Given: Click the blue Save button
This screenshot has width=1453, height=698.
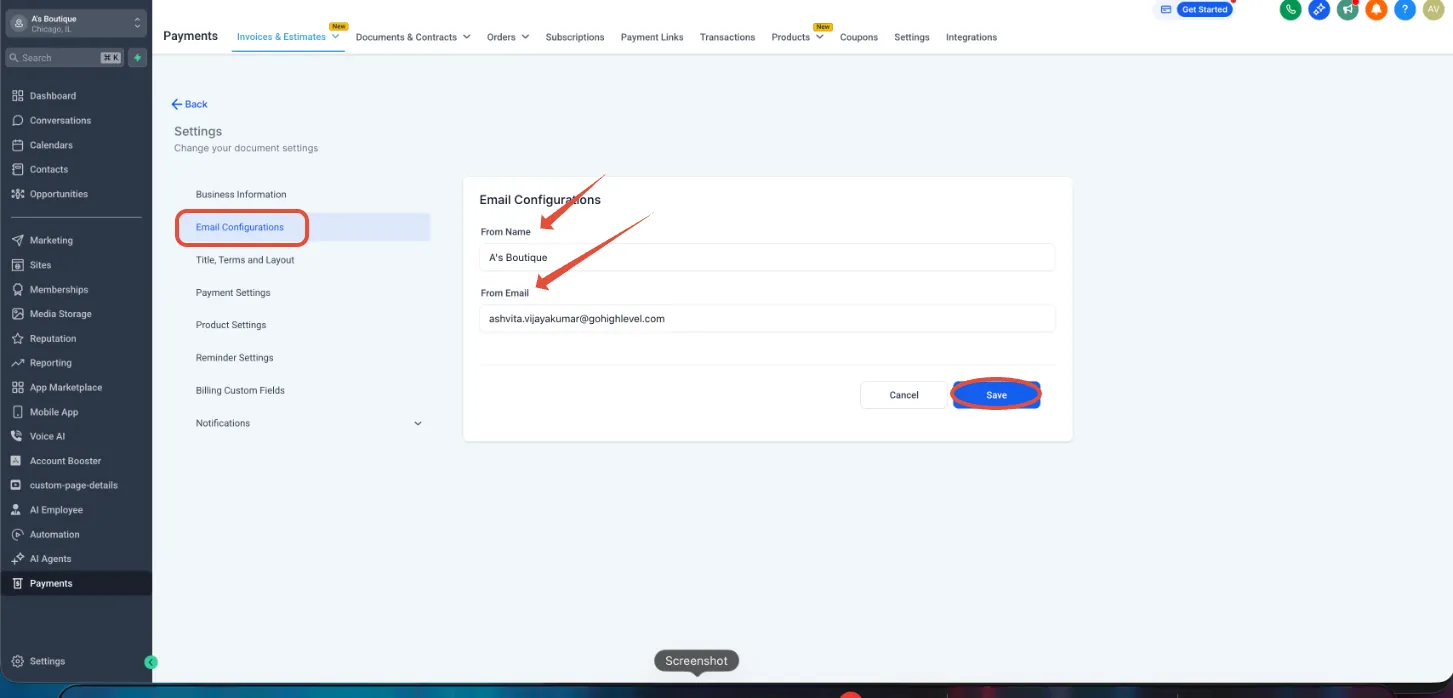Looking at the screenshot, I should point(996,395).
